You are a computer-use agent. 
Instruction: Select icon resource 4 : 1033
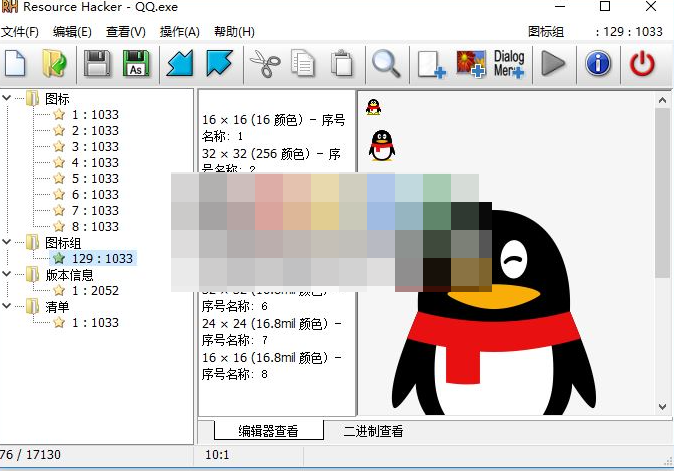click(x=95, y=162)
